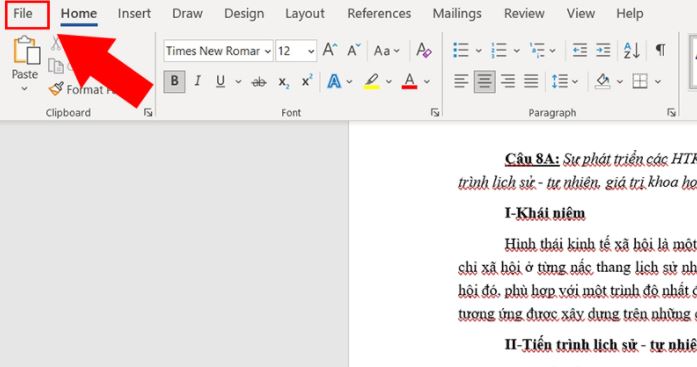The width and height of the screenshot is (697, 367).
Task: Apply red font color
Action: [409, 82]
